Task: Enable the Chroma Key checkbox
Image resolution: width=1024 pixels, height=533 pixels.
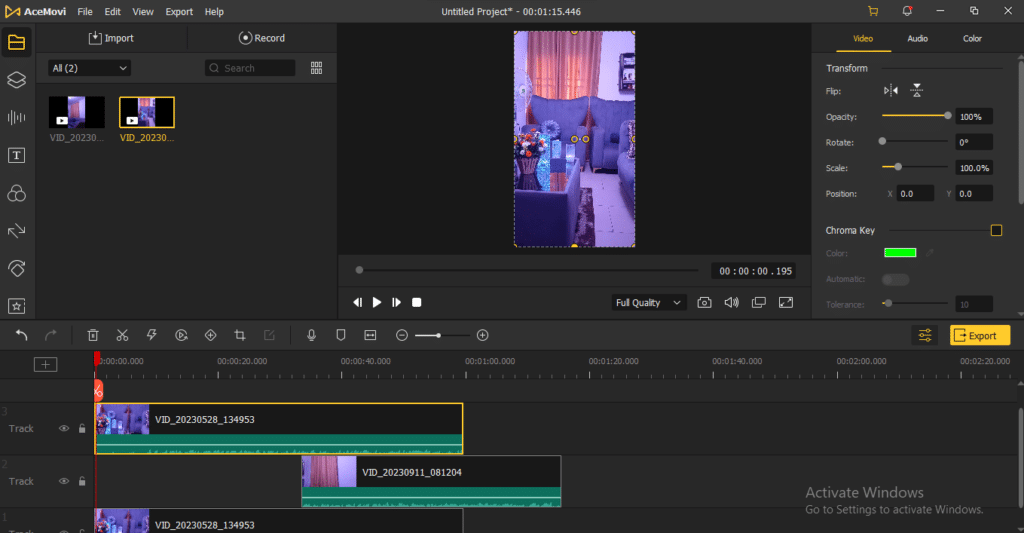Action: coord(996,231)
